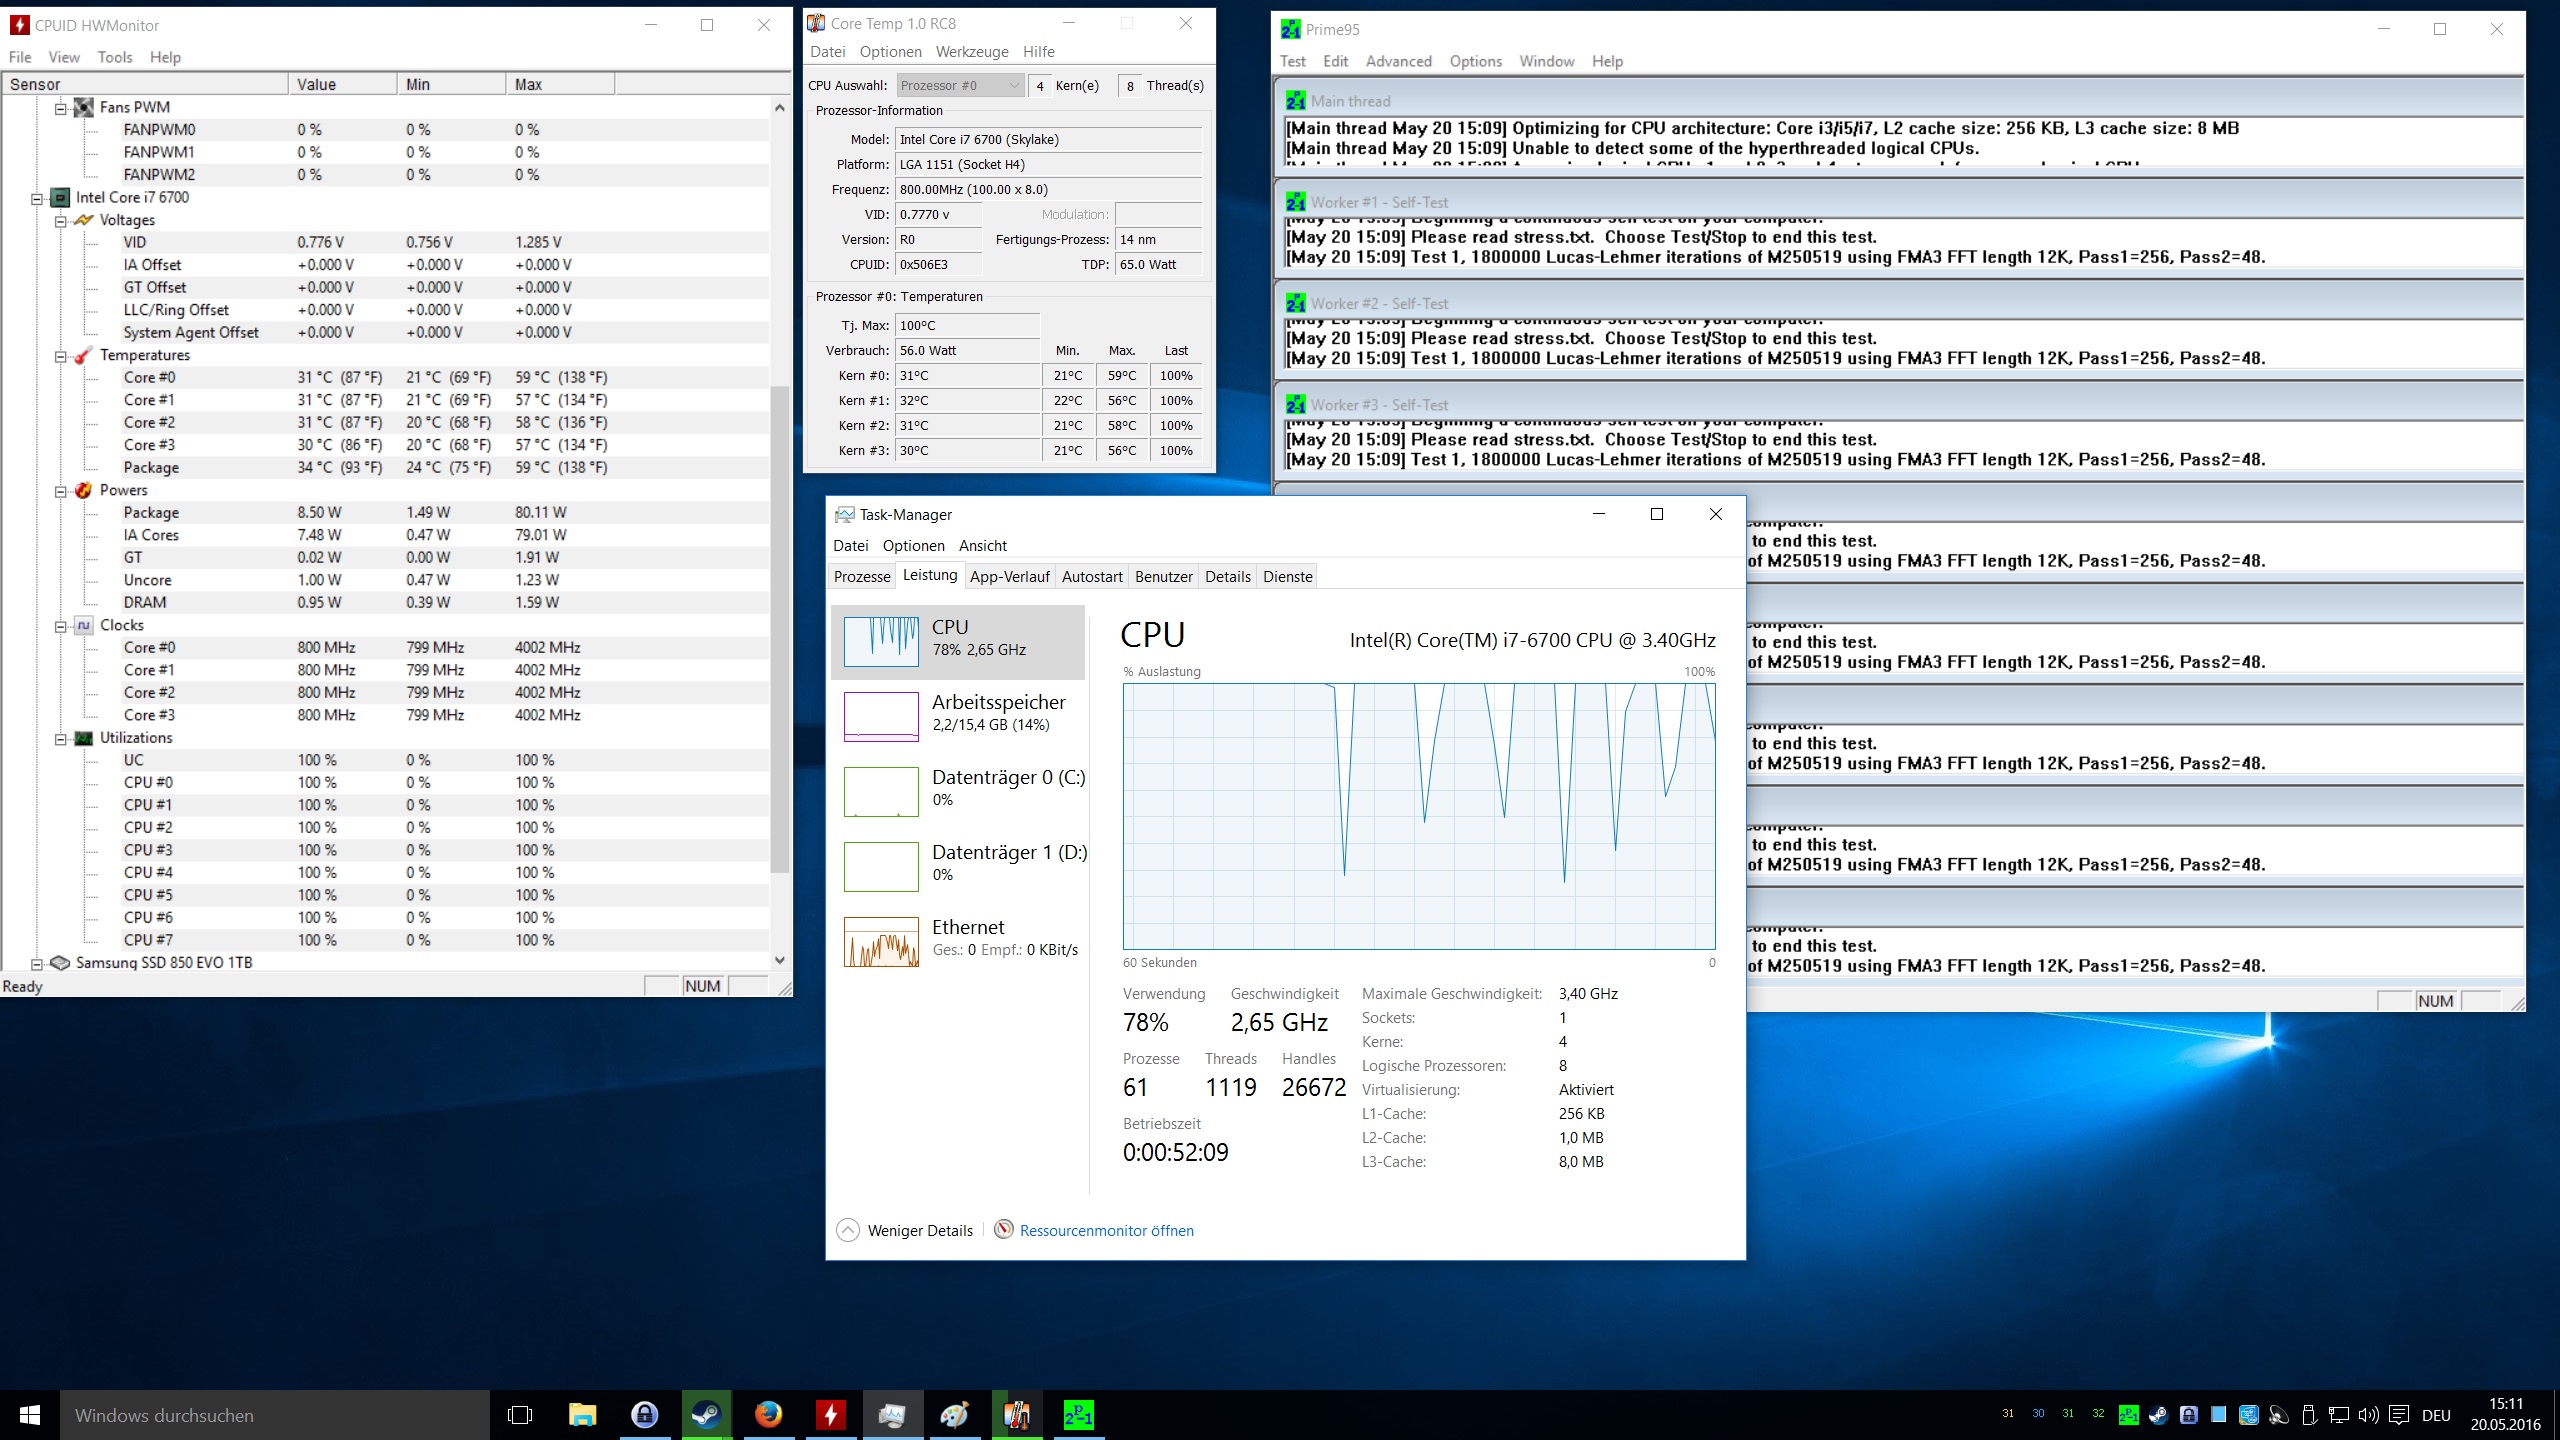This screenshot has width=2560, height=1440.
Task: Click the Ressourcenmonitor öffnen link
Action: tap(1106, 1230)
